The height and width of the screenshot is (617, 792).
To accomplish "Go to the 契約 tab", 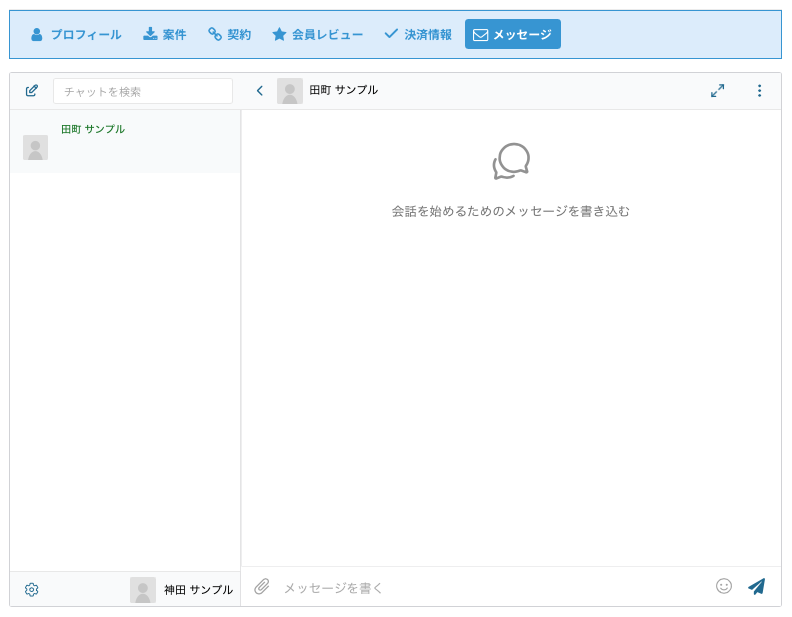I will [230, 34].
